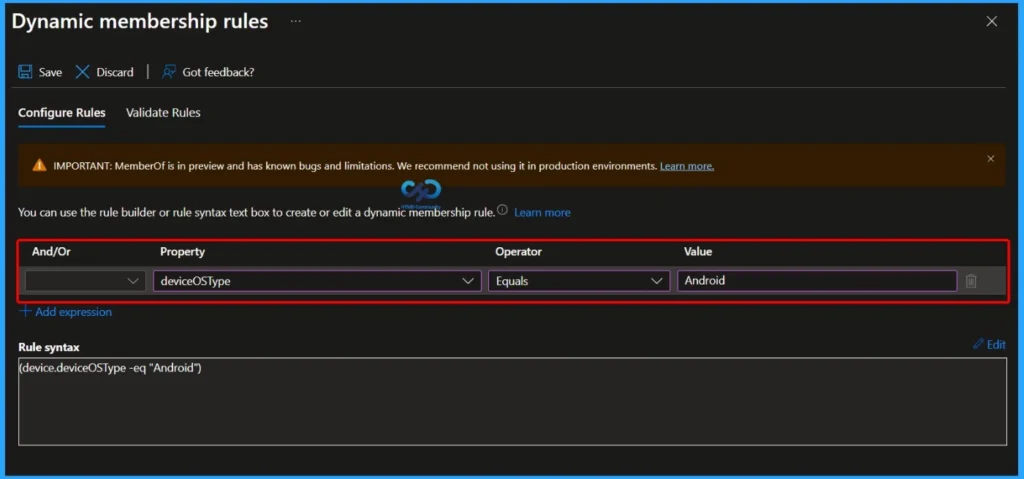Click the warning triangle icon

pos(39,165)
